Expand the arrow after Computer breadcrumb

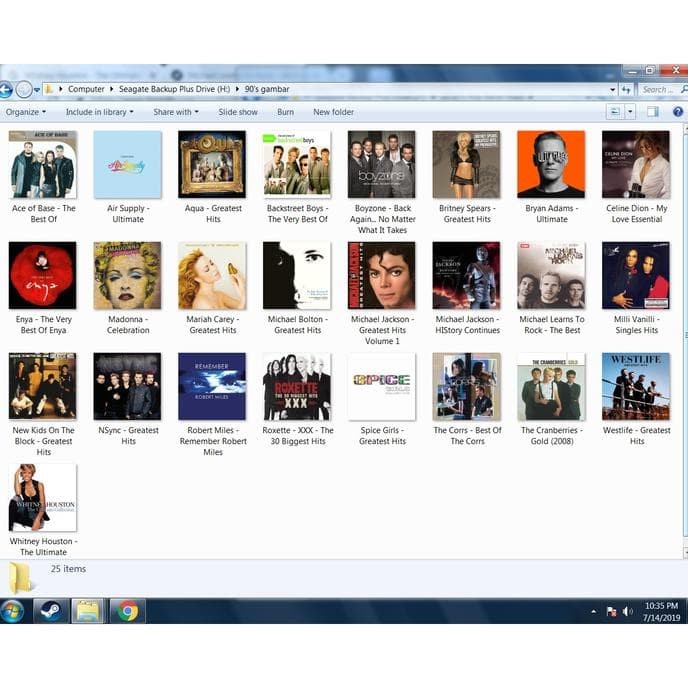point(111,89)
